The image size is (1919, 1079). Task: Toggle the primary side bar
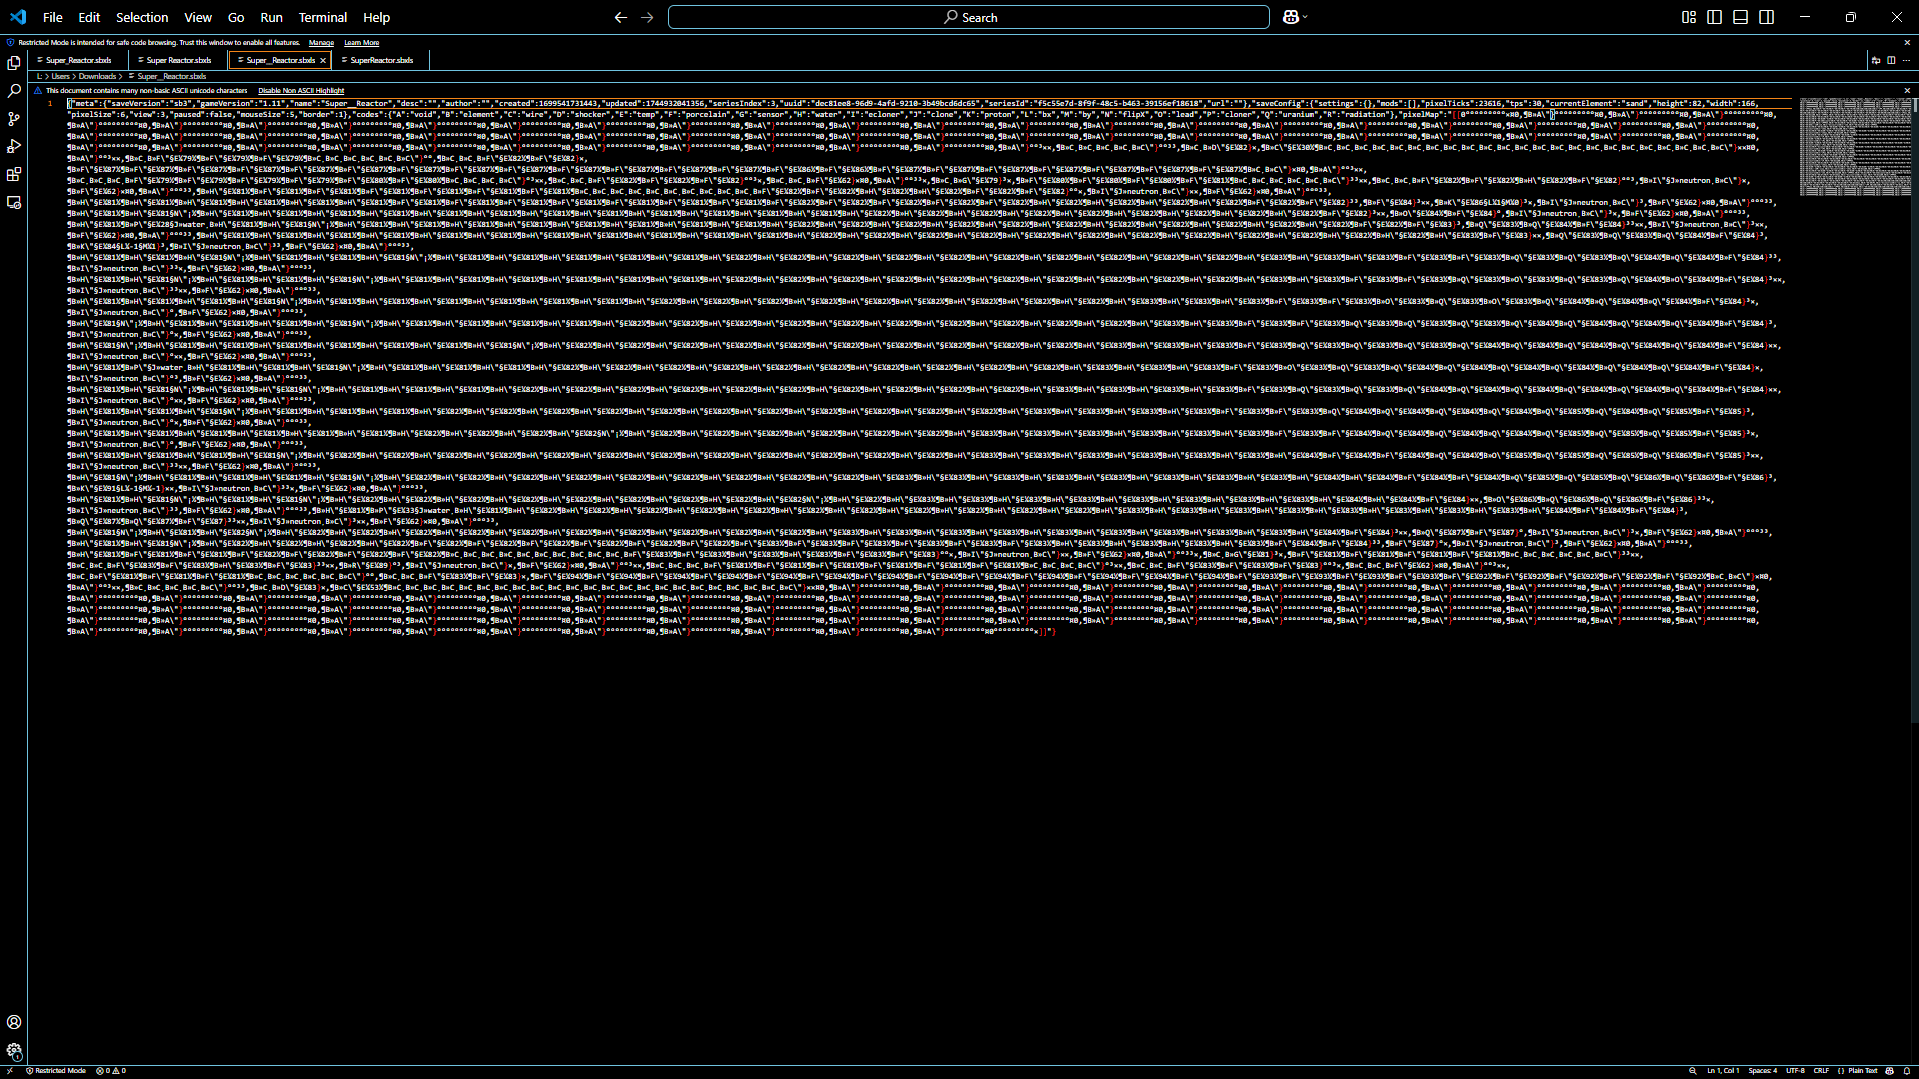click(1715, 17)
